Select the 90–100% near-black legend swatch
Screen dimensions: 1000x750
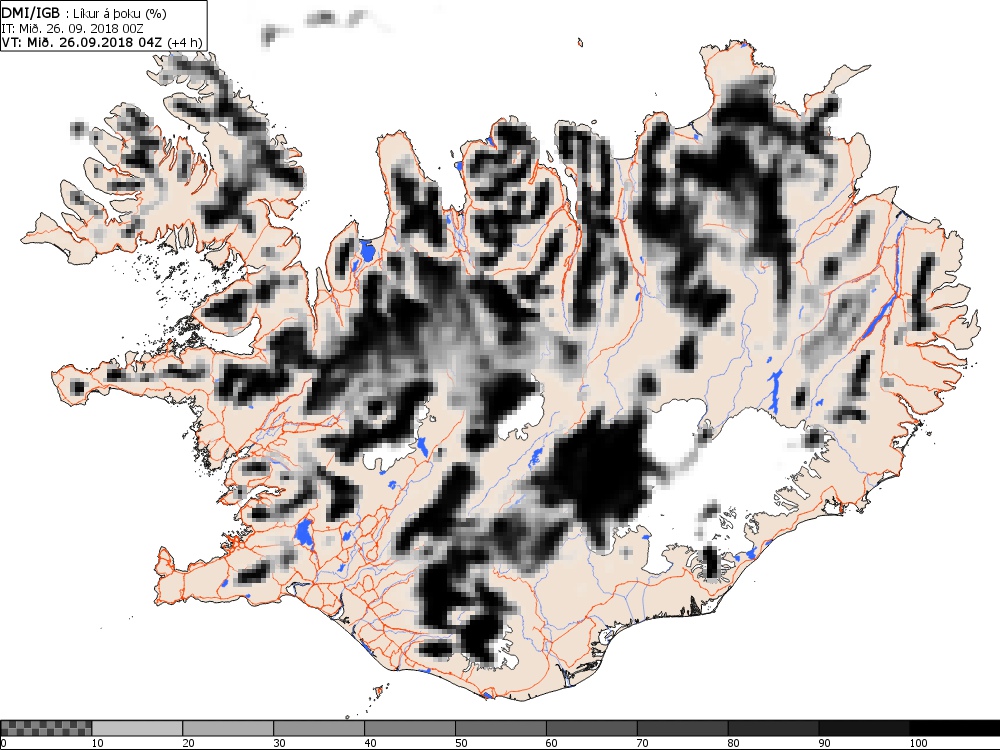pos(864,728)
